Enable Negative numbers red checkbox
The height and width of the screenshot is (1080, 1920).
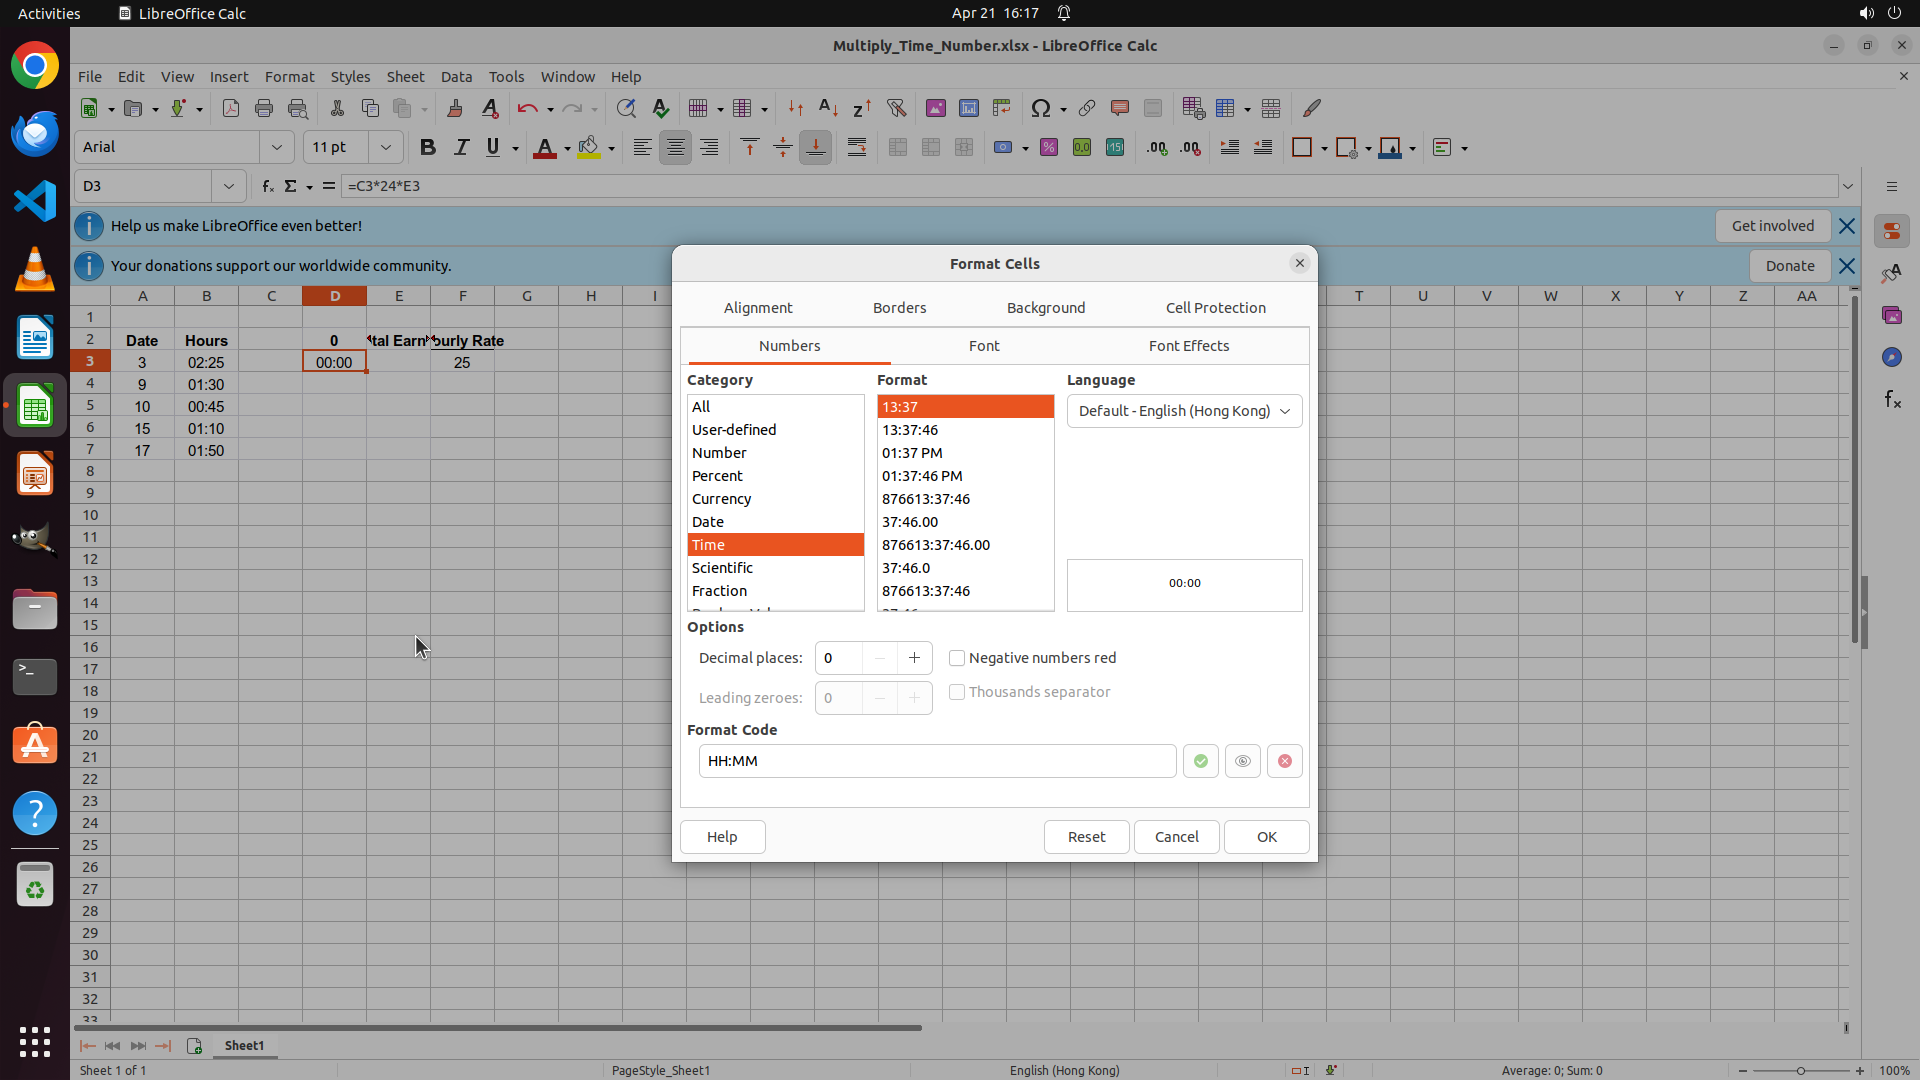tap(957, 658)
